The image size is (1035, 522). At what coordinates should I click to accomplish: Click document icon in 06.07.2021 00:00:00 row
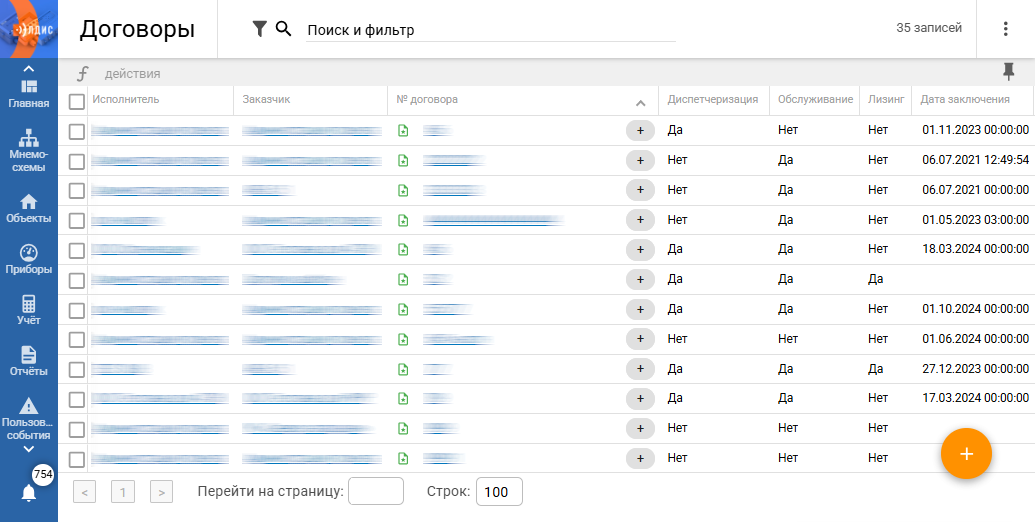click(403, 190)
